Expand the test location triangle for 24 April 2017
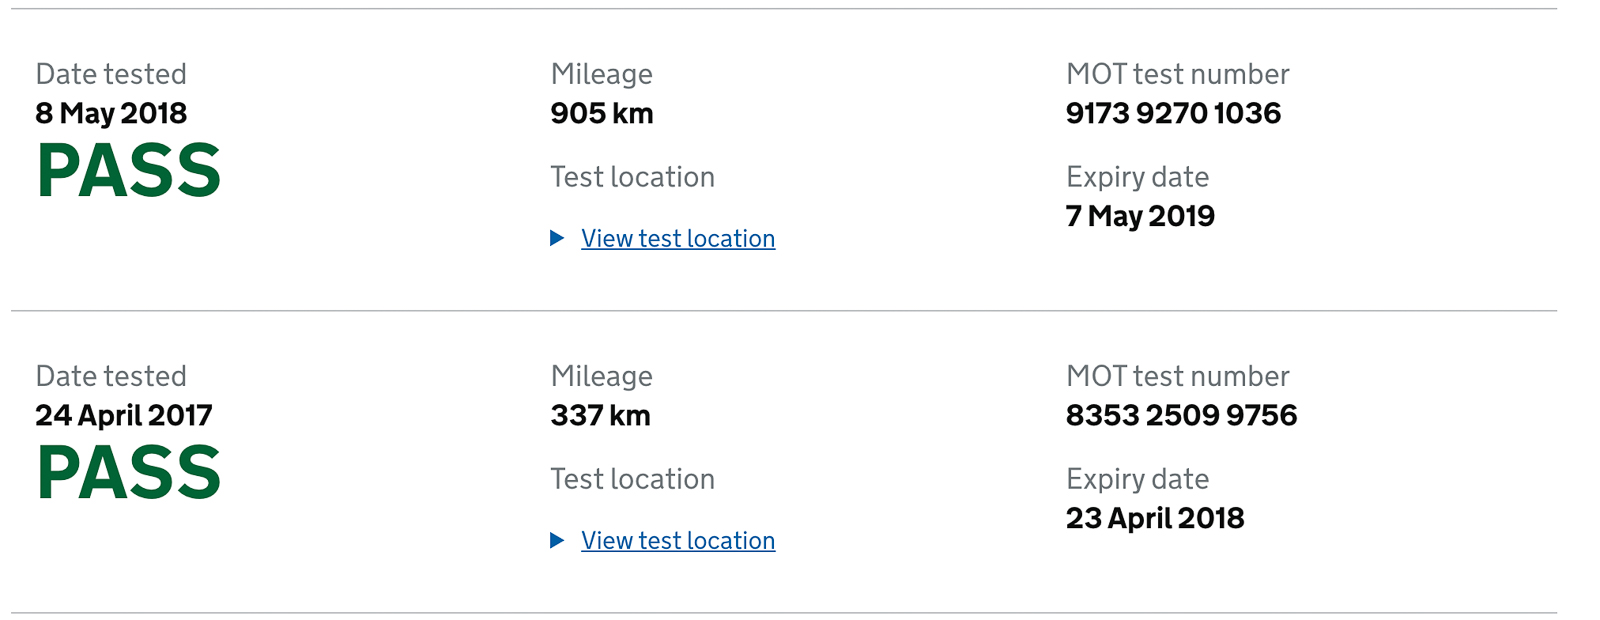This screenshot has height=620, width=1600. coord(557,540)
